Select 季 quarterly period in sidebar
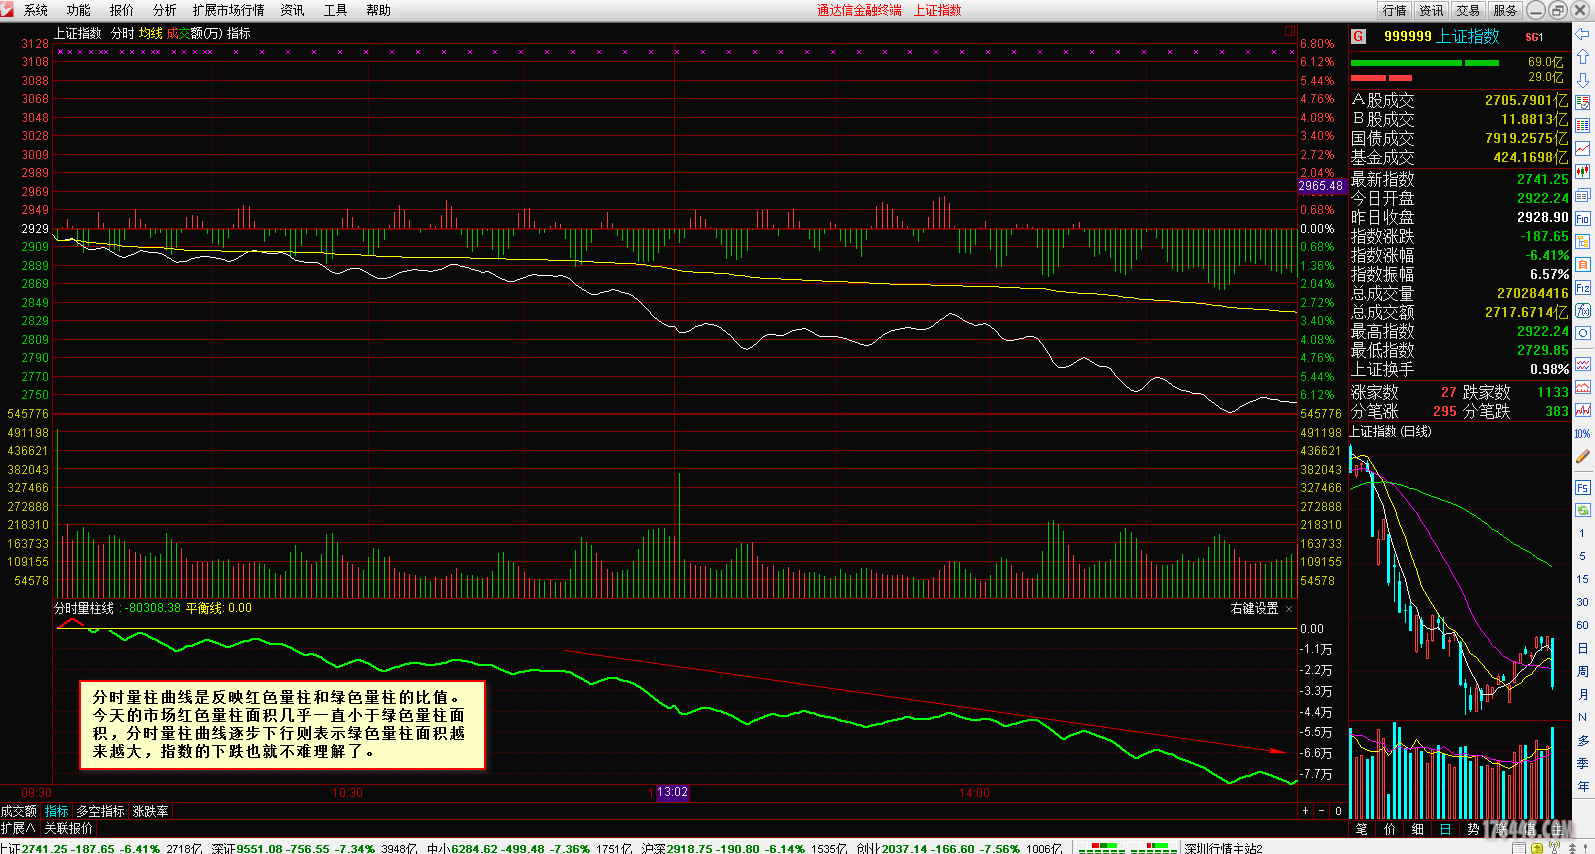 1583,763
